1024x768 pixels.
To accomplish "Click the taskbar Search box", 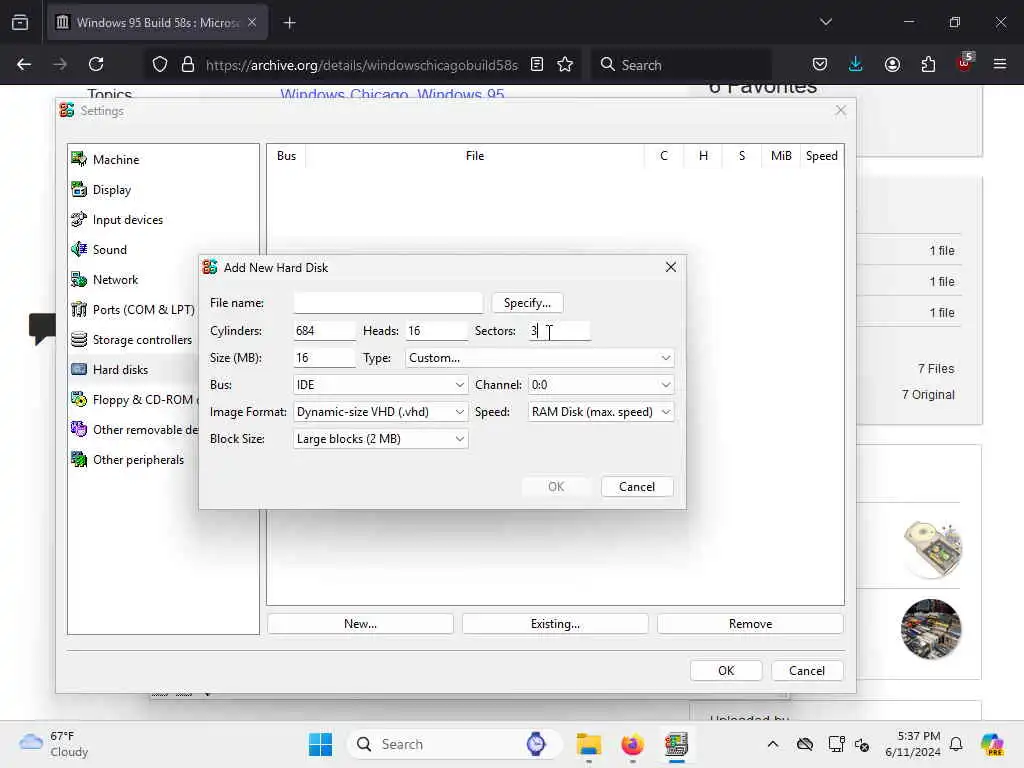I will (x=454, y=744).
